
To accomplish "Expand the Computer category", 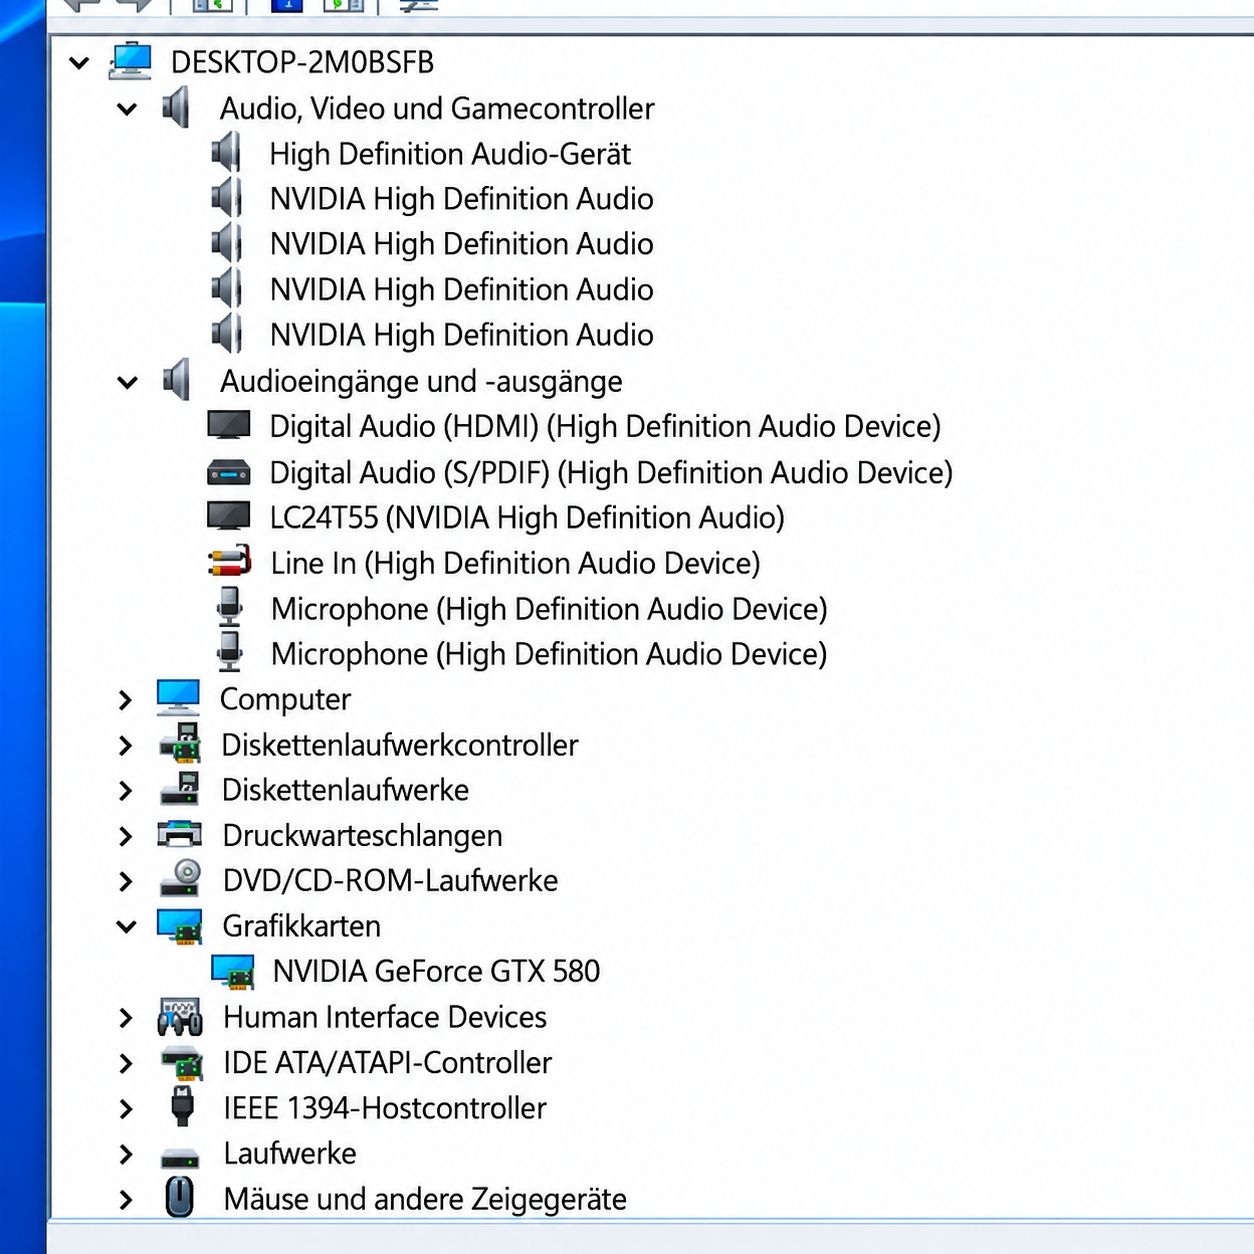I will pyautogui.click(x=125, y=700).
